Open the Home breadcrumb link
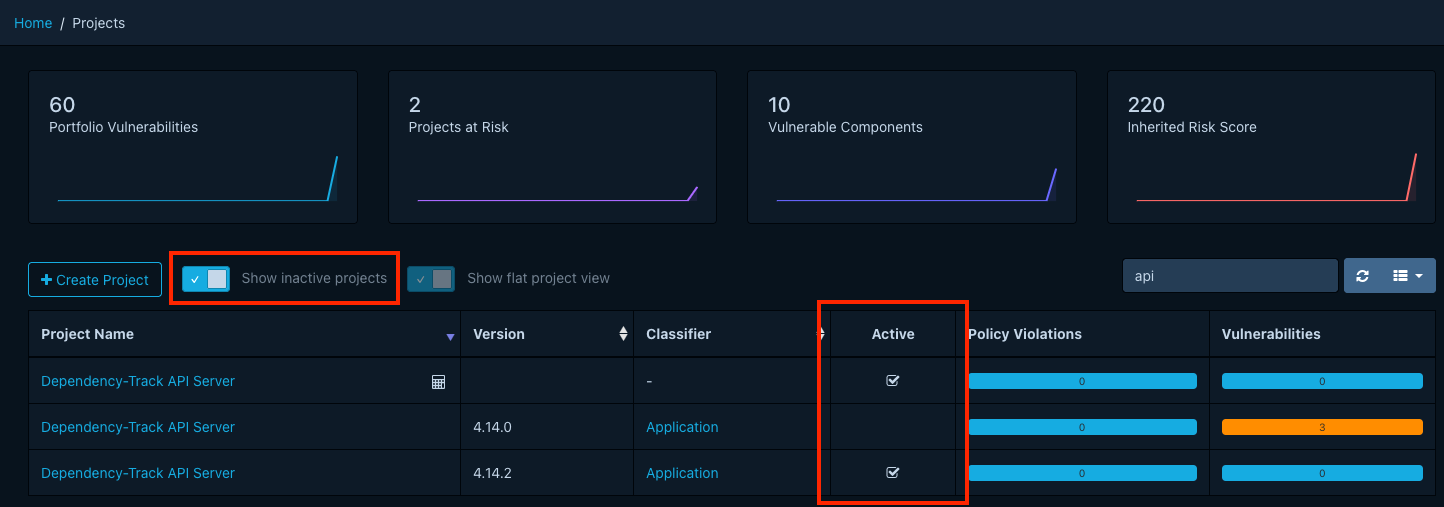Viewport: 1444px width, 507px height. [33, 23]
